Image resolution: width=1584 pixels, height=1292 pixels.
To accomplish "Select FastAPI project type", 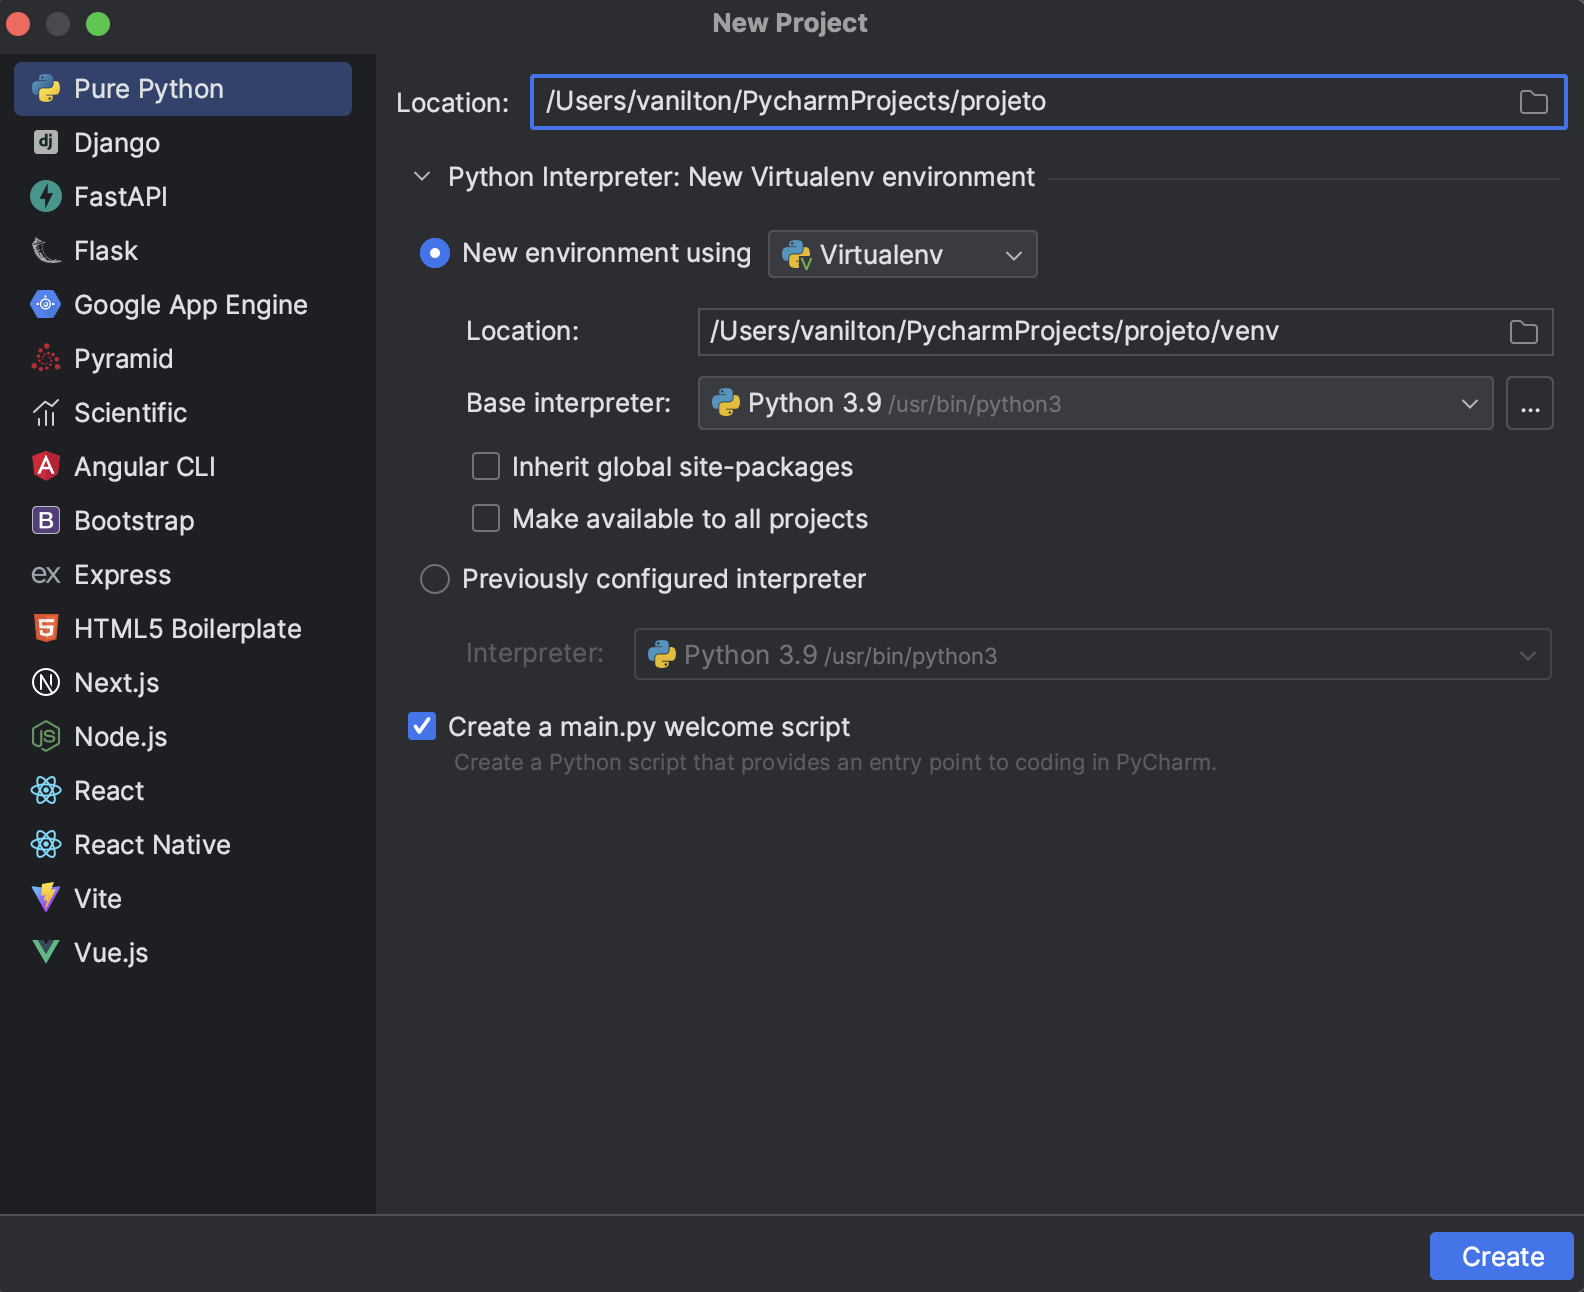I will [x=183, y=197].
